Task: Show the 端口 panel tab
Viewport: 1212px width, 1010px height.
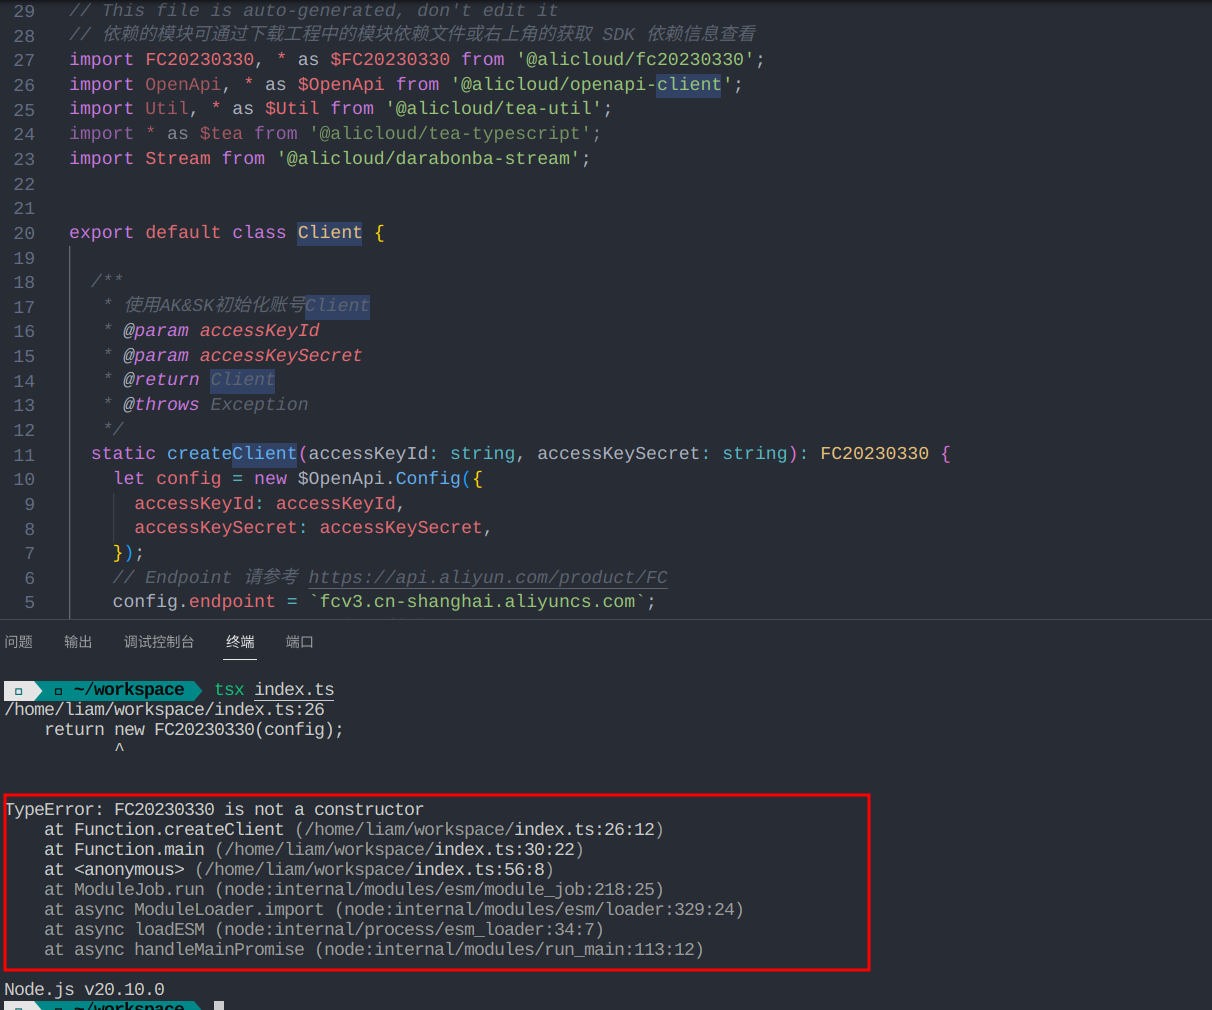Action: coord(300,642)
